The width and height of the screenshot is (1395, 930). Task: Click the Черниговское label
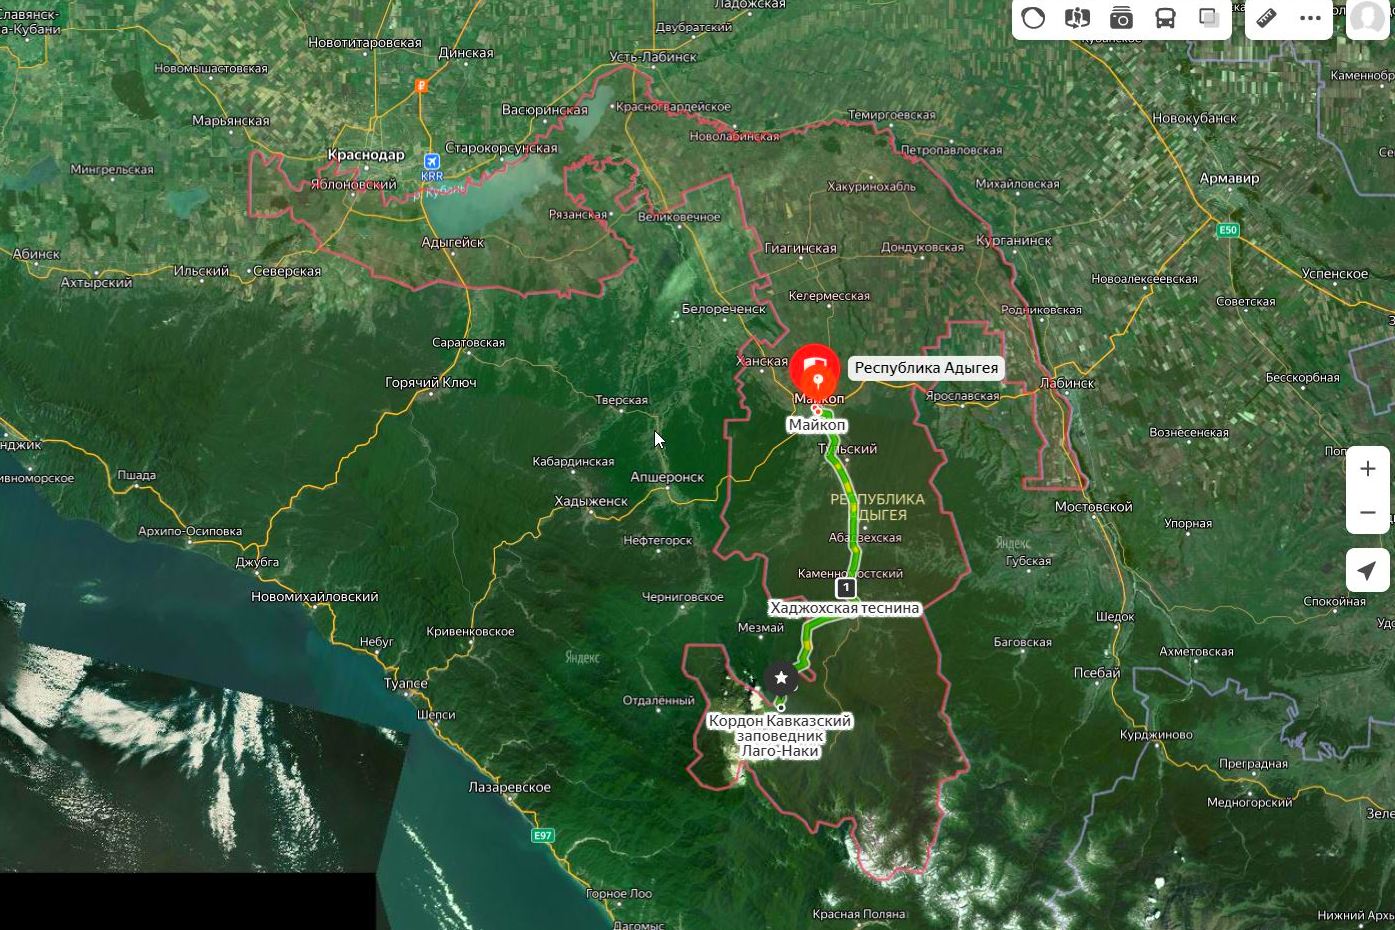(682, 597)
